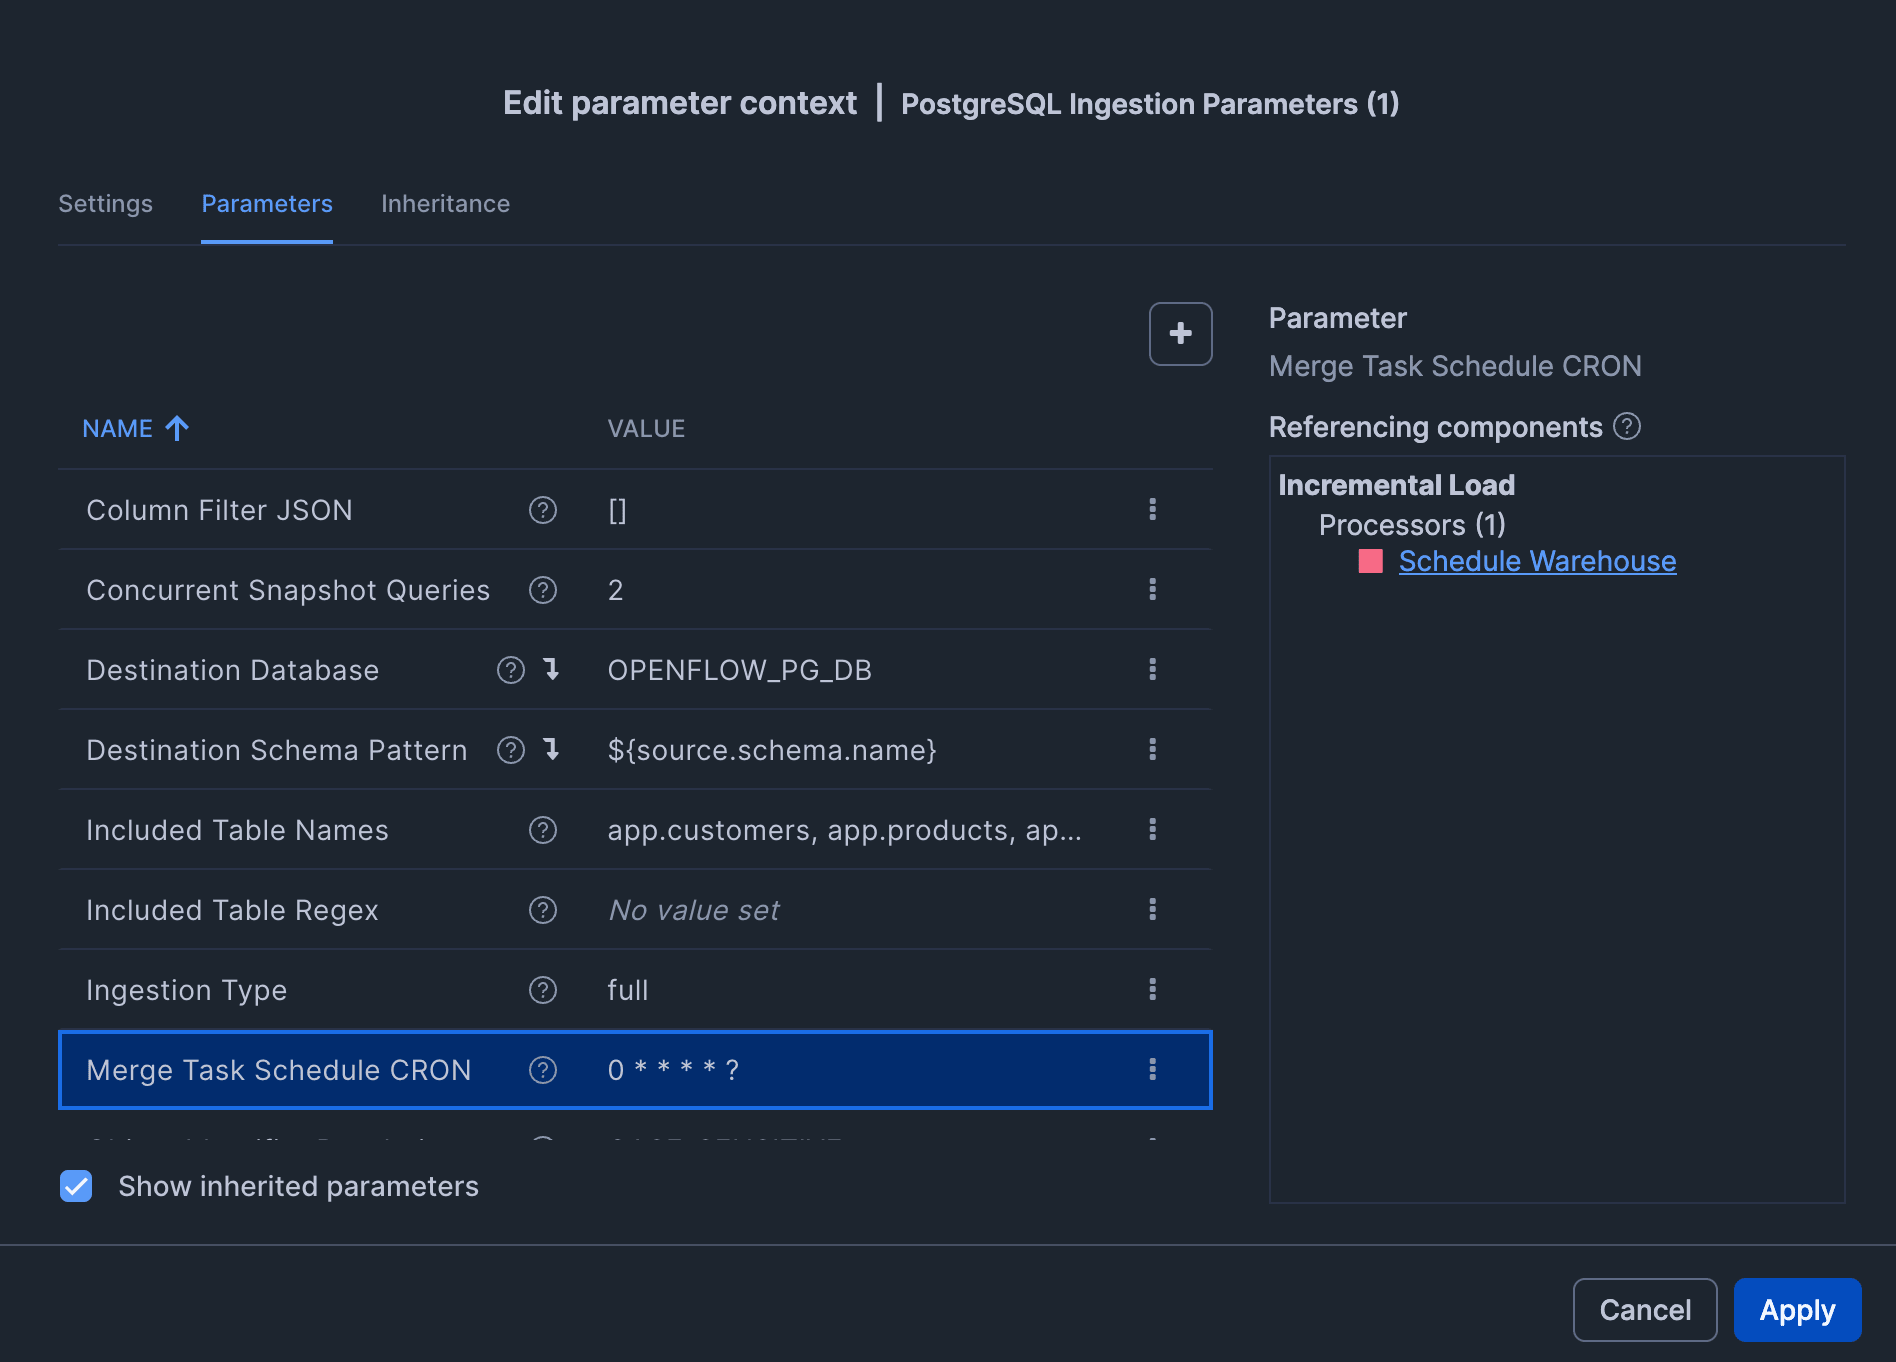Uncheck Show inherited parameters checkbox

(76, 1186)
